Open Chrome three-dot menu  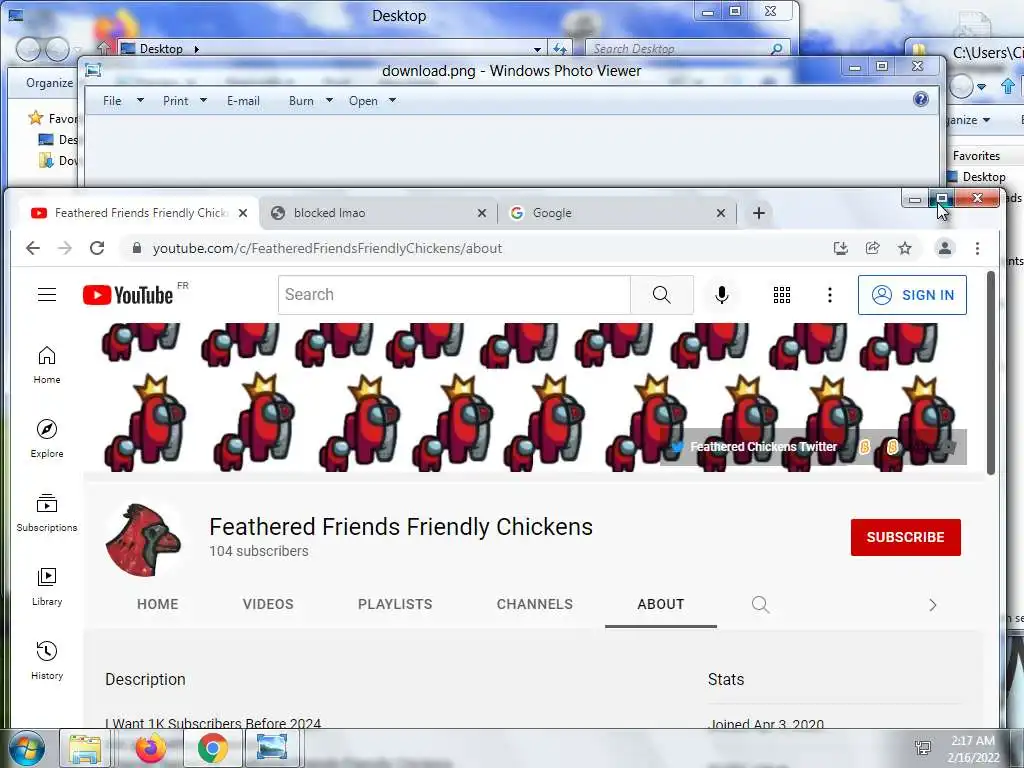tap(977, 248)
